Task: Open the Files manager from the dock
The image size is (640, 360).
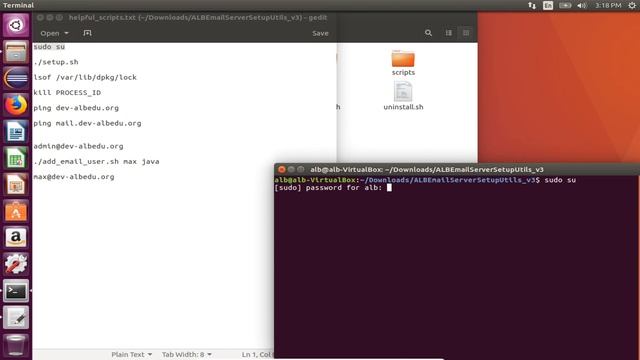Action: click(x=16, y=52)
